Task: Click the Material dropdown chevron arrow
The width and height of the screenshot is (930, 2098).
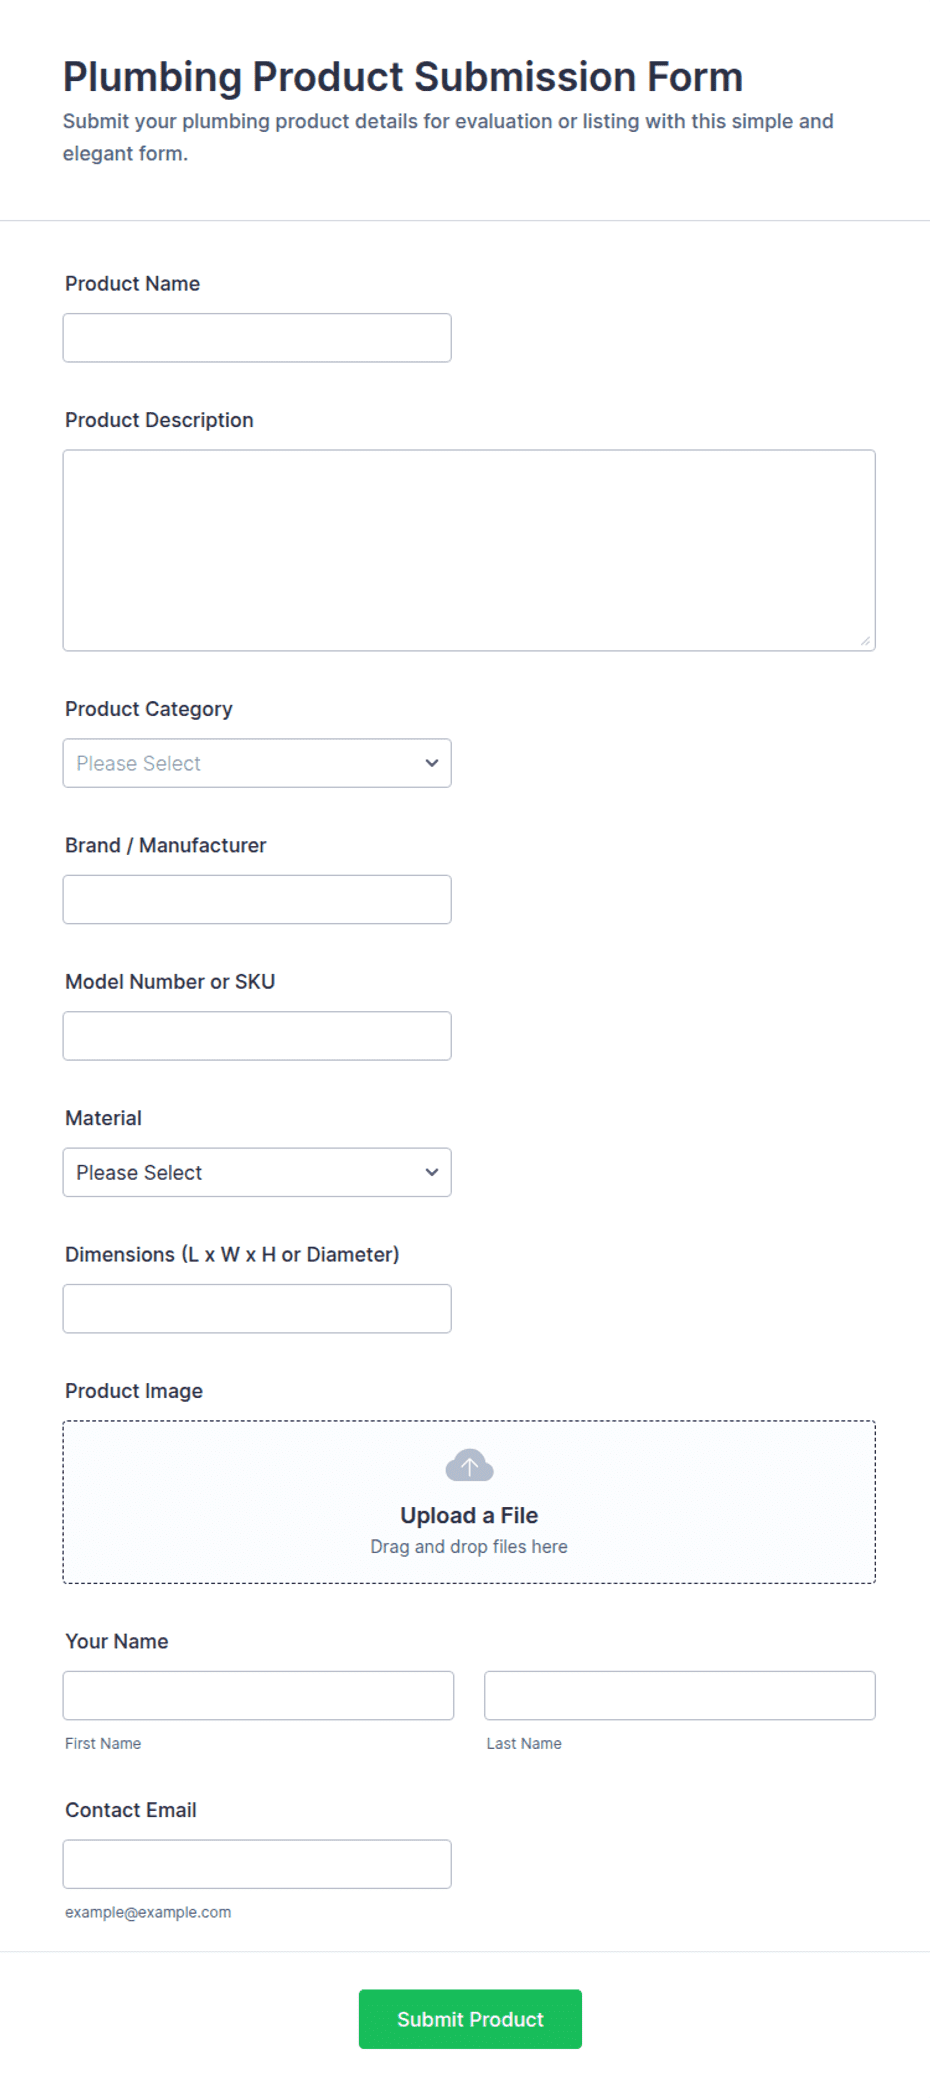Action: coord(432,1172)
